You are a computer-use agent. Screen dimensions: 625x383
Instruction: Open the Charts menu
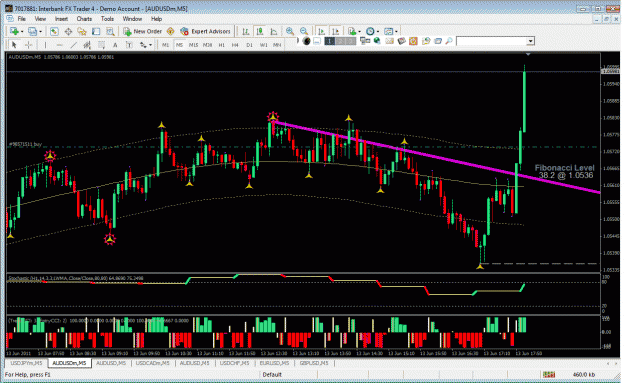[84, 19]
